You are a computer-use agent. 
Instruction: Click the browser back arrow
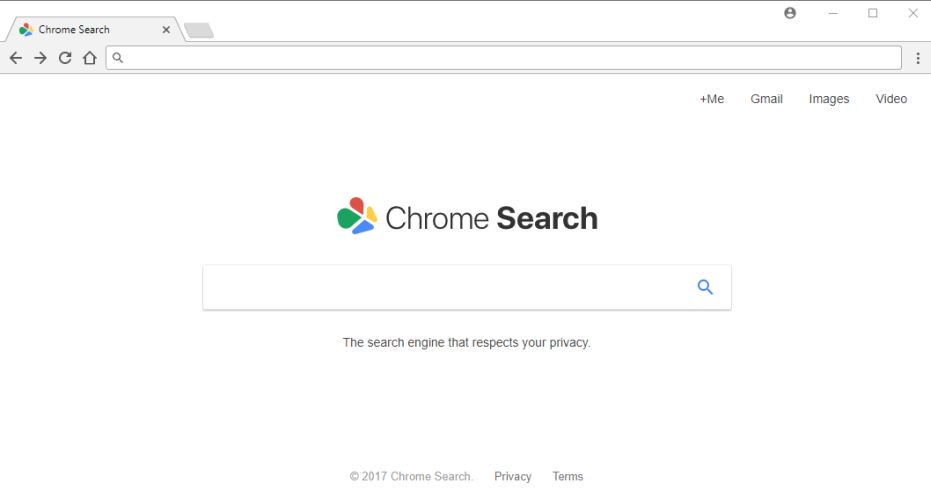(15, 58)
